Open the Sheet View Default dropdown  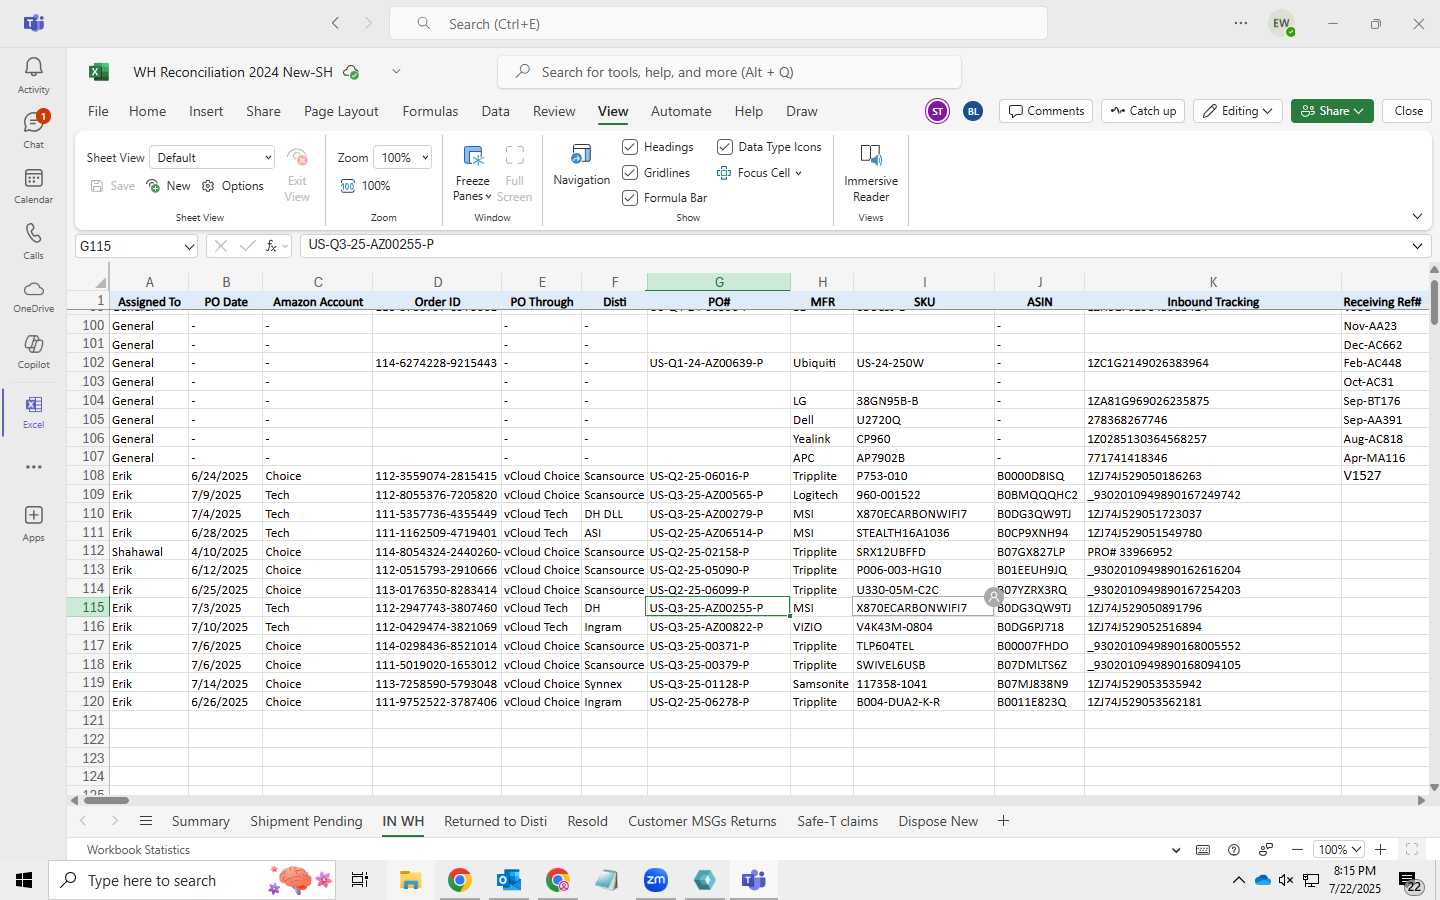click(x=212, y=158)
